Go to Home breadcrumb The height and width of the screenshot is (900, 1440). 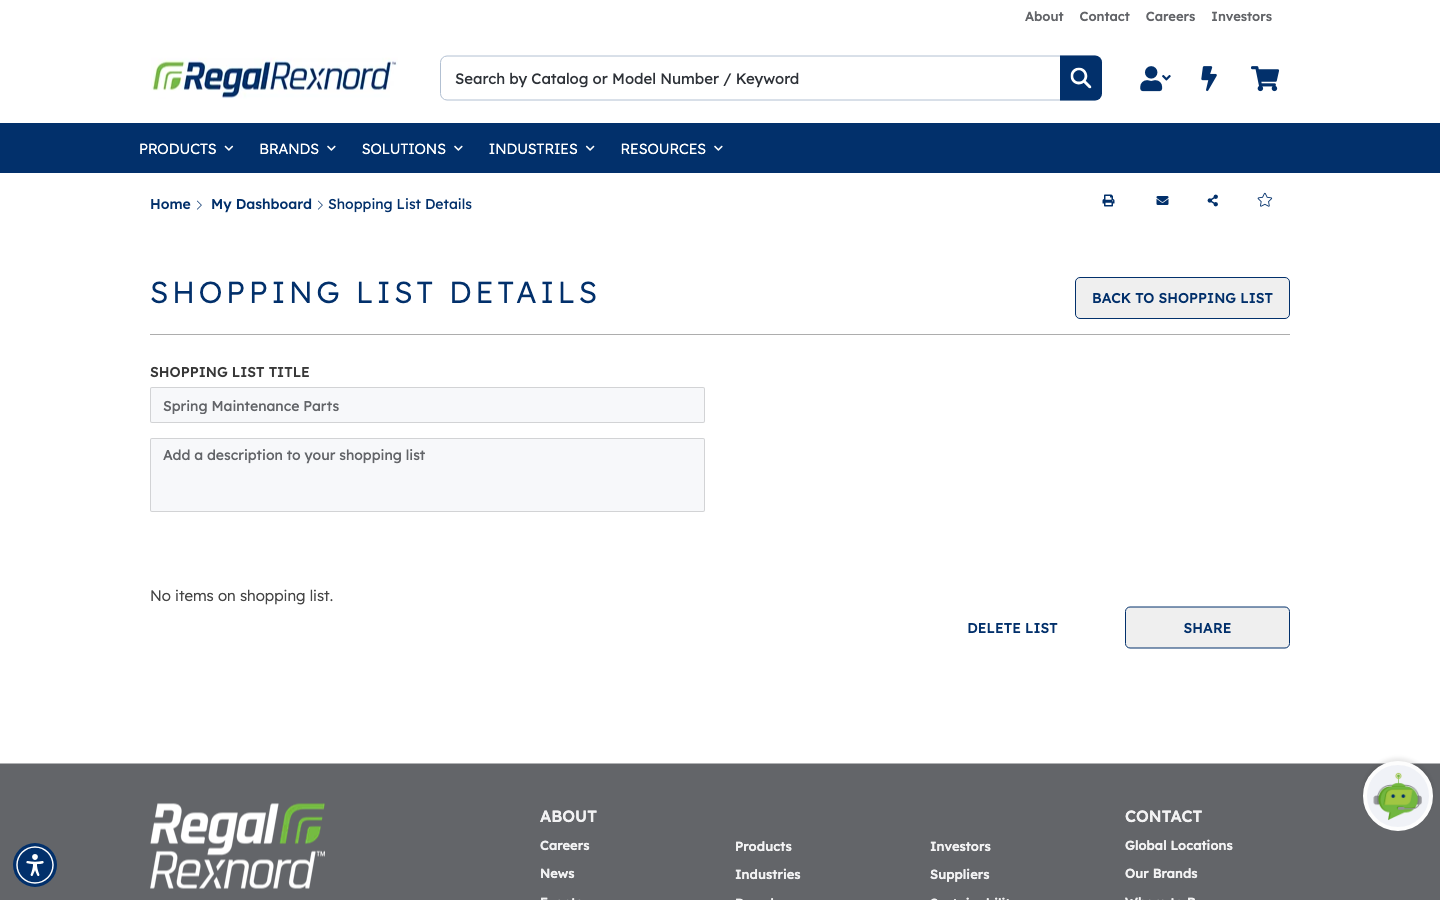pyautogui.click(x=170, y=204)
